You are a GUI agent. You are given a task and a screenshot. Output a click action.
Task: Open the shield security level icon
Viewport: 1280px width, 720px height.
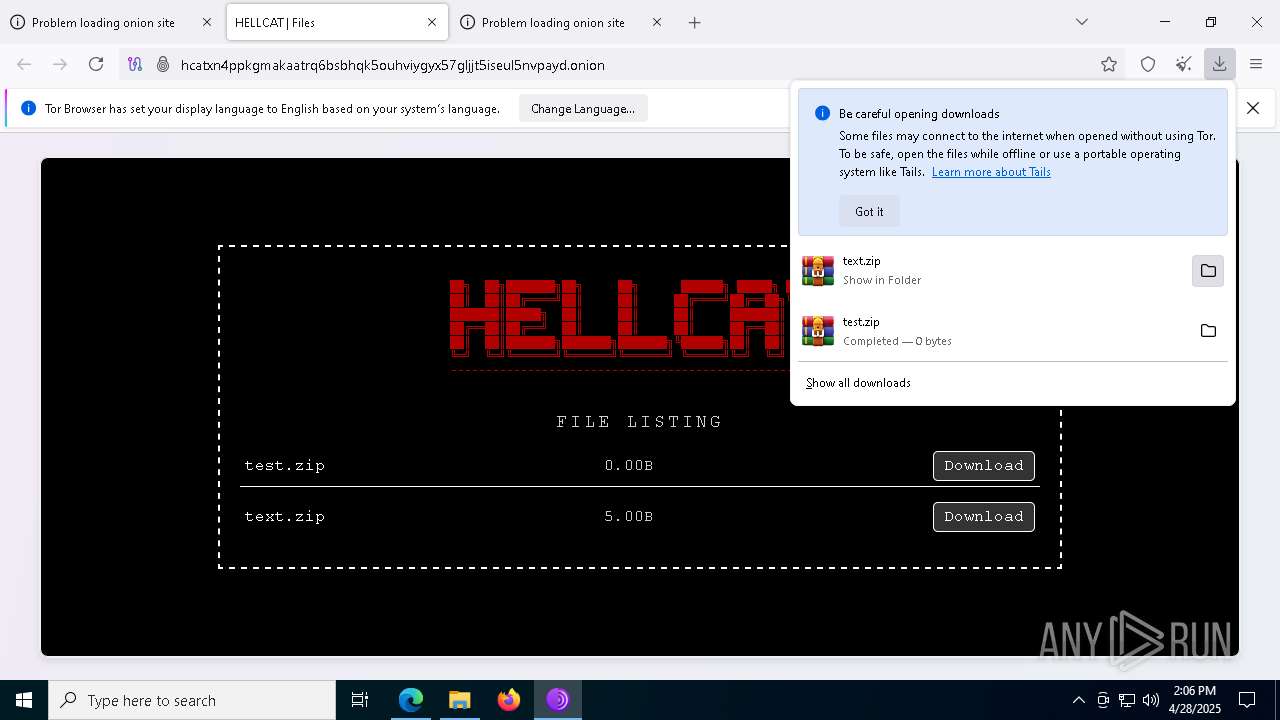pyautogui.click(x=1148, y=64)
